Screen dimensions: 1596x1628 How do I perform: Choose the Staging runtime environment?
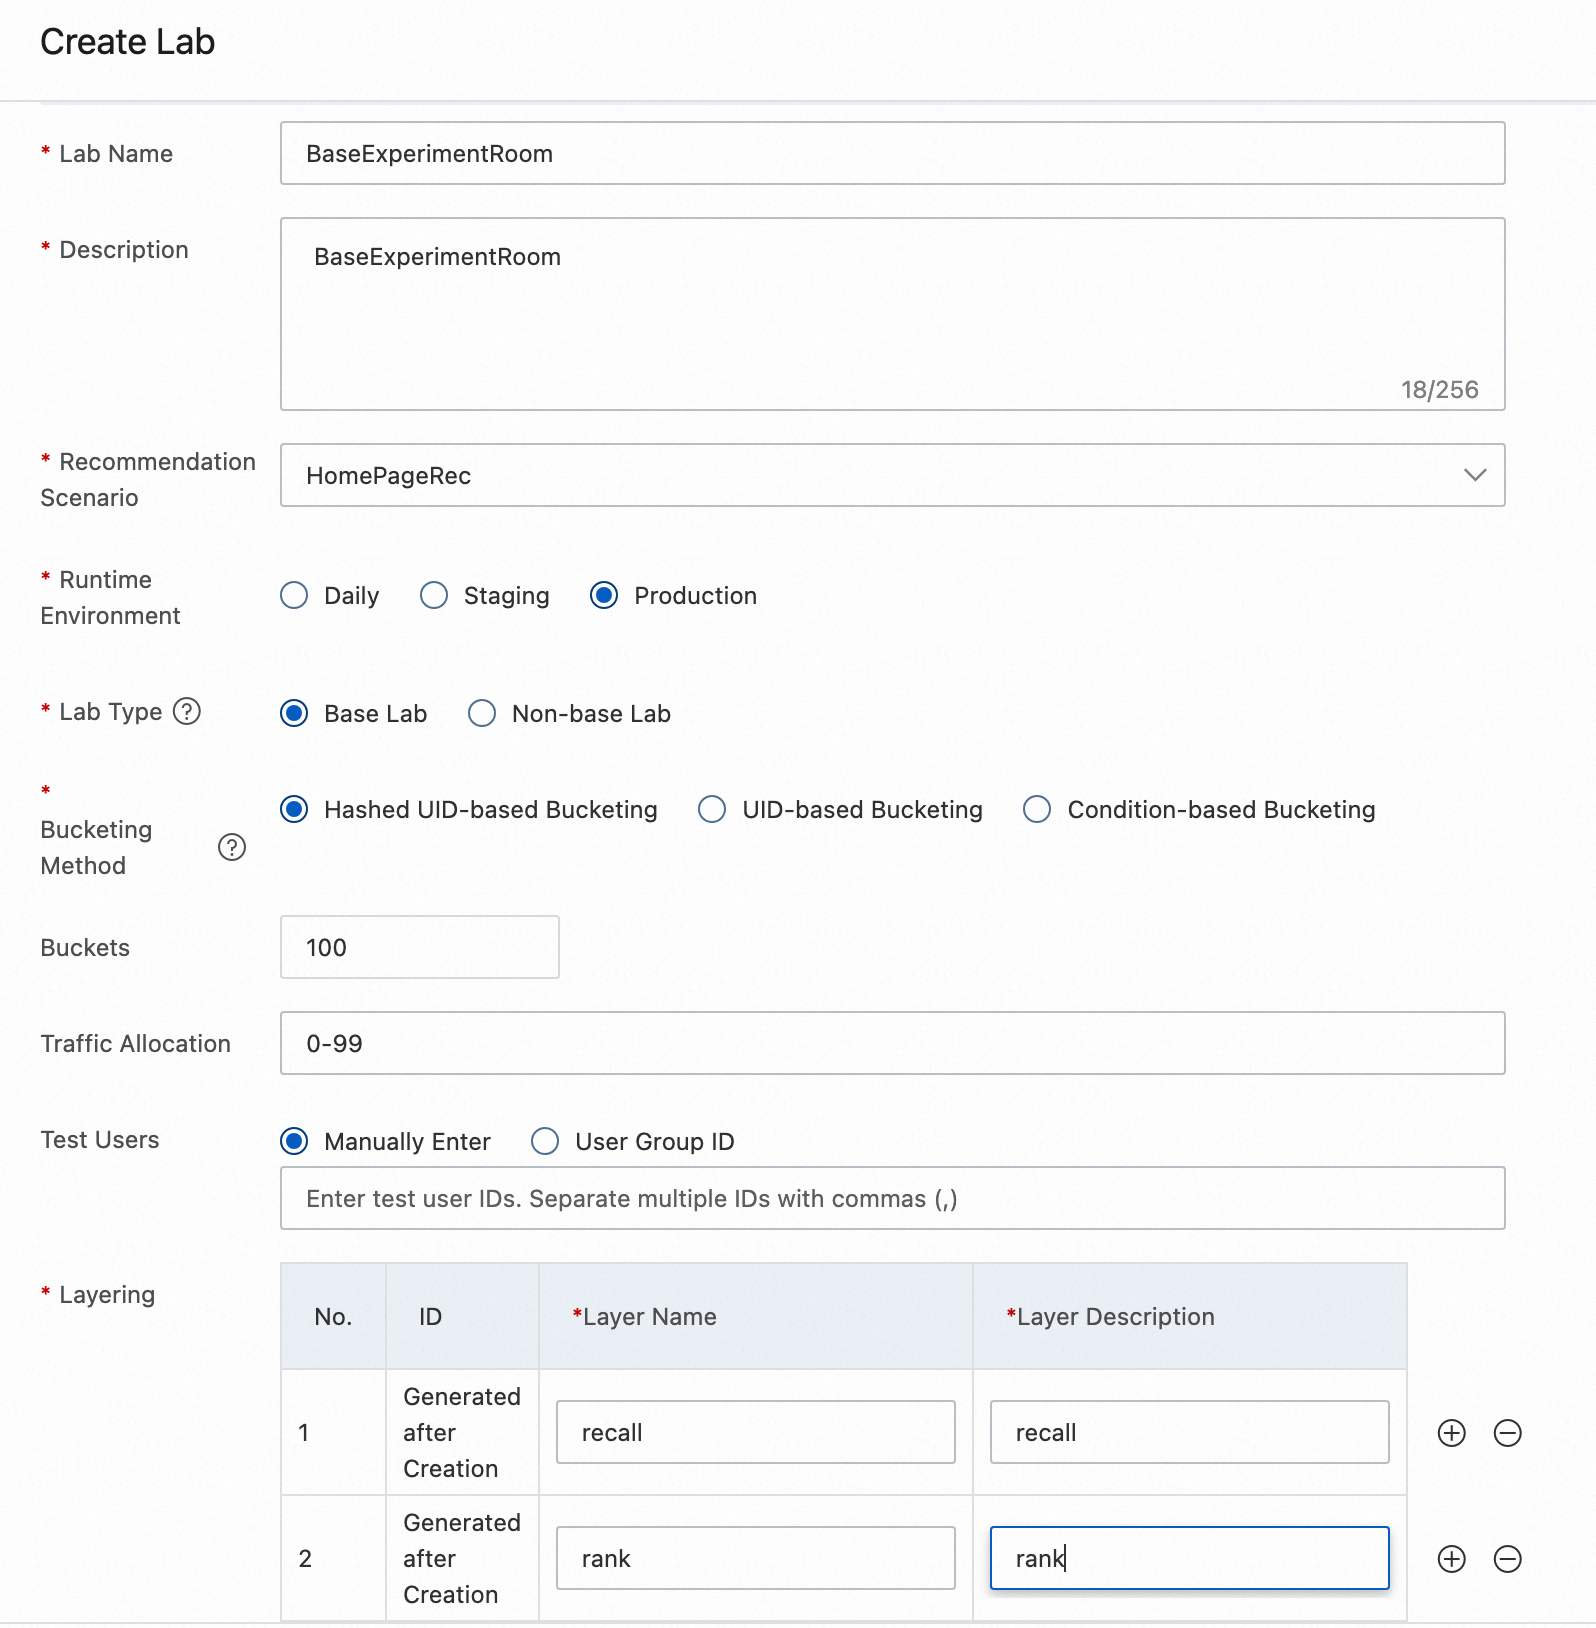click(x=434, y=596)
